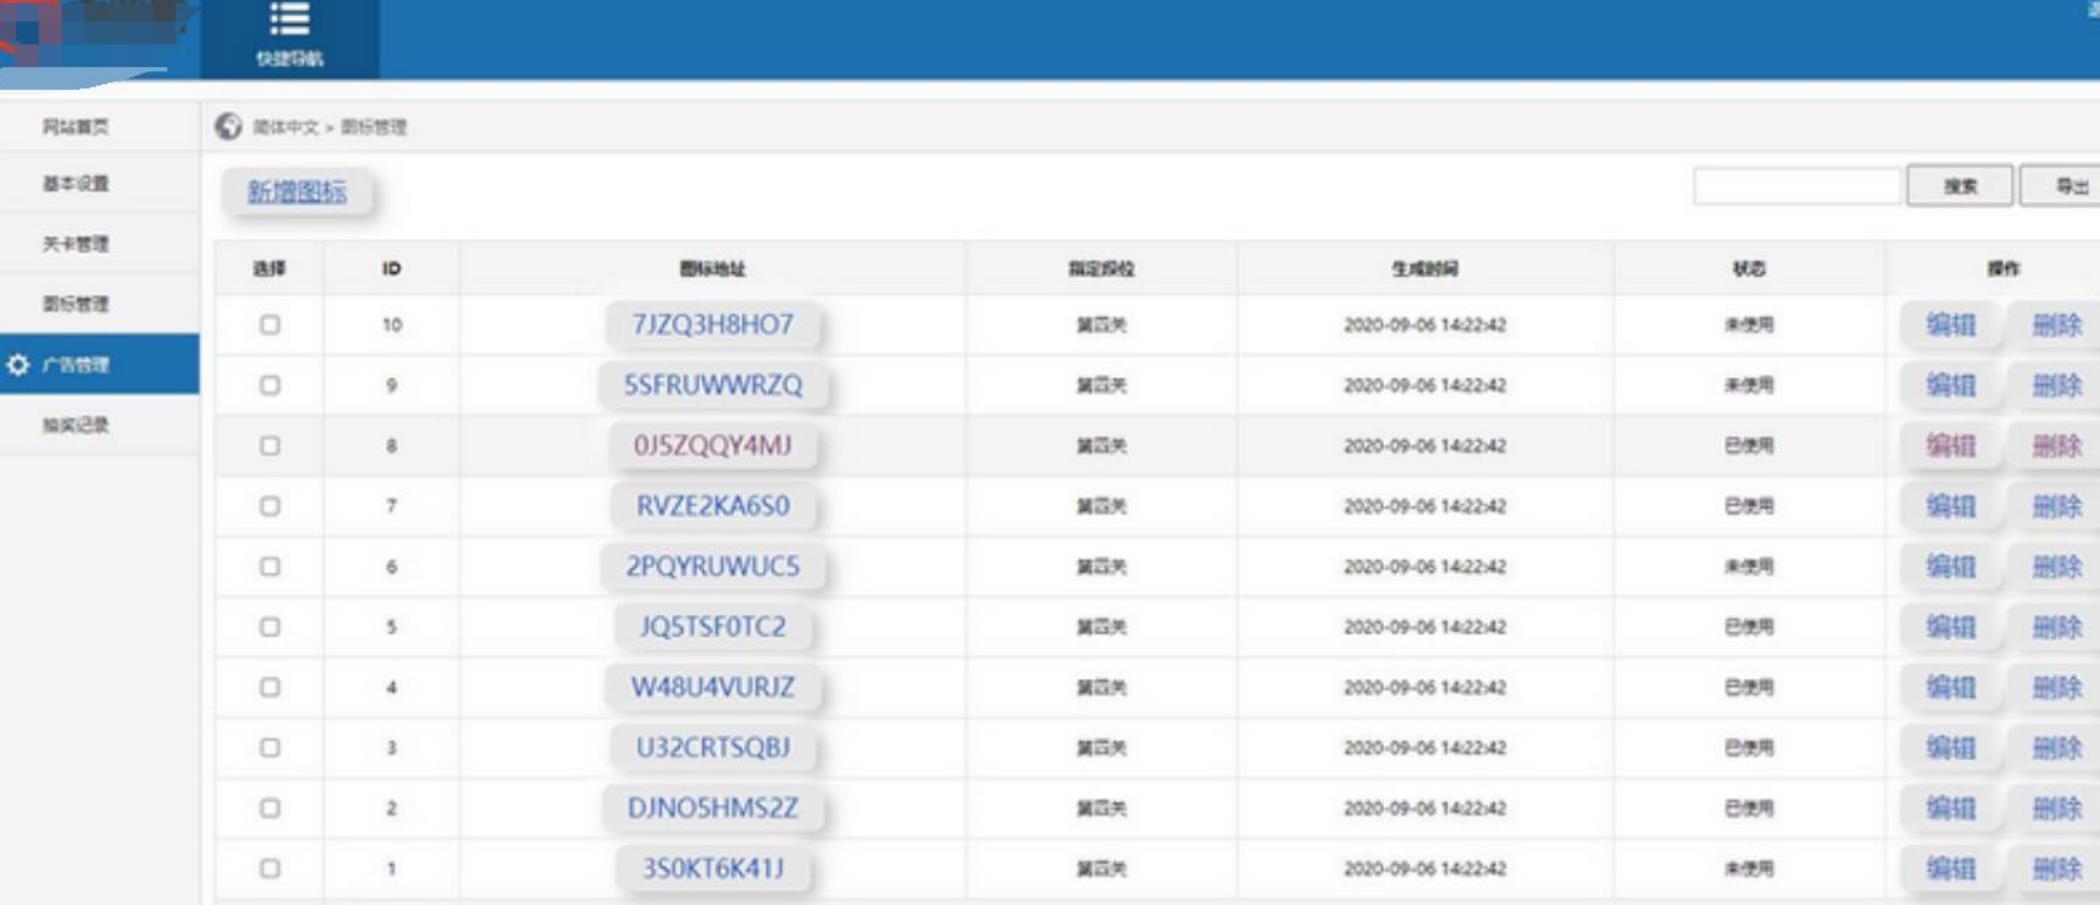
Task: Click 编辑 for row DJNO5HMS2Z
Action: click(1951, 808)
